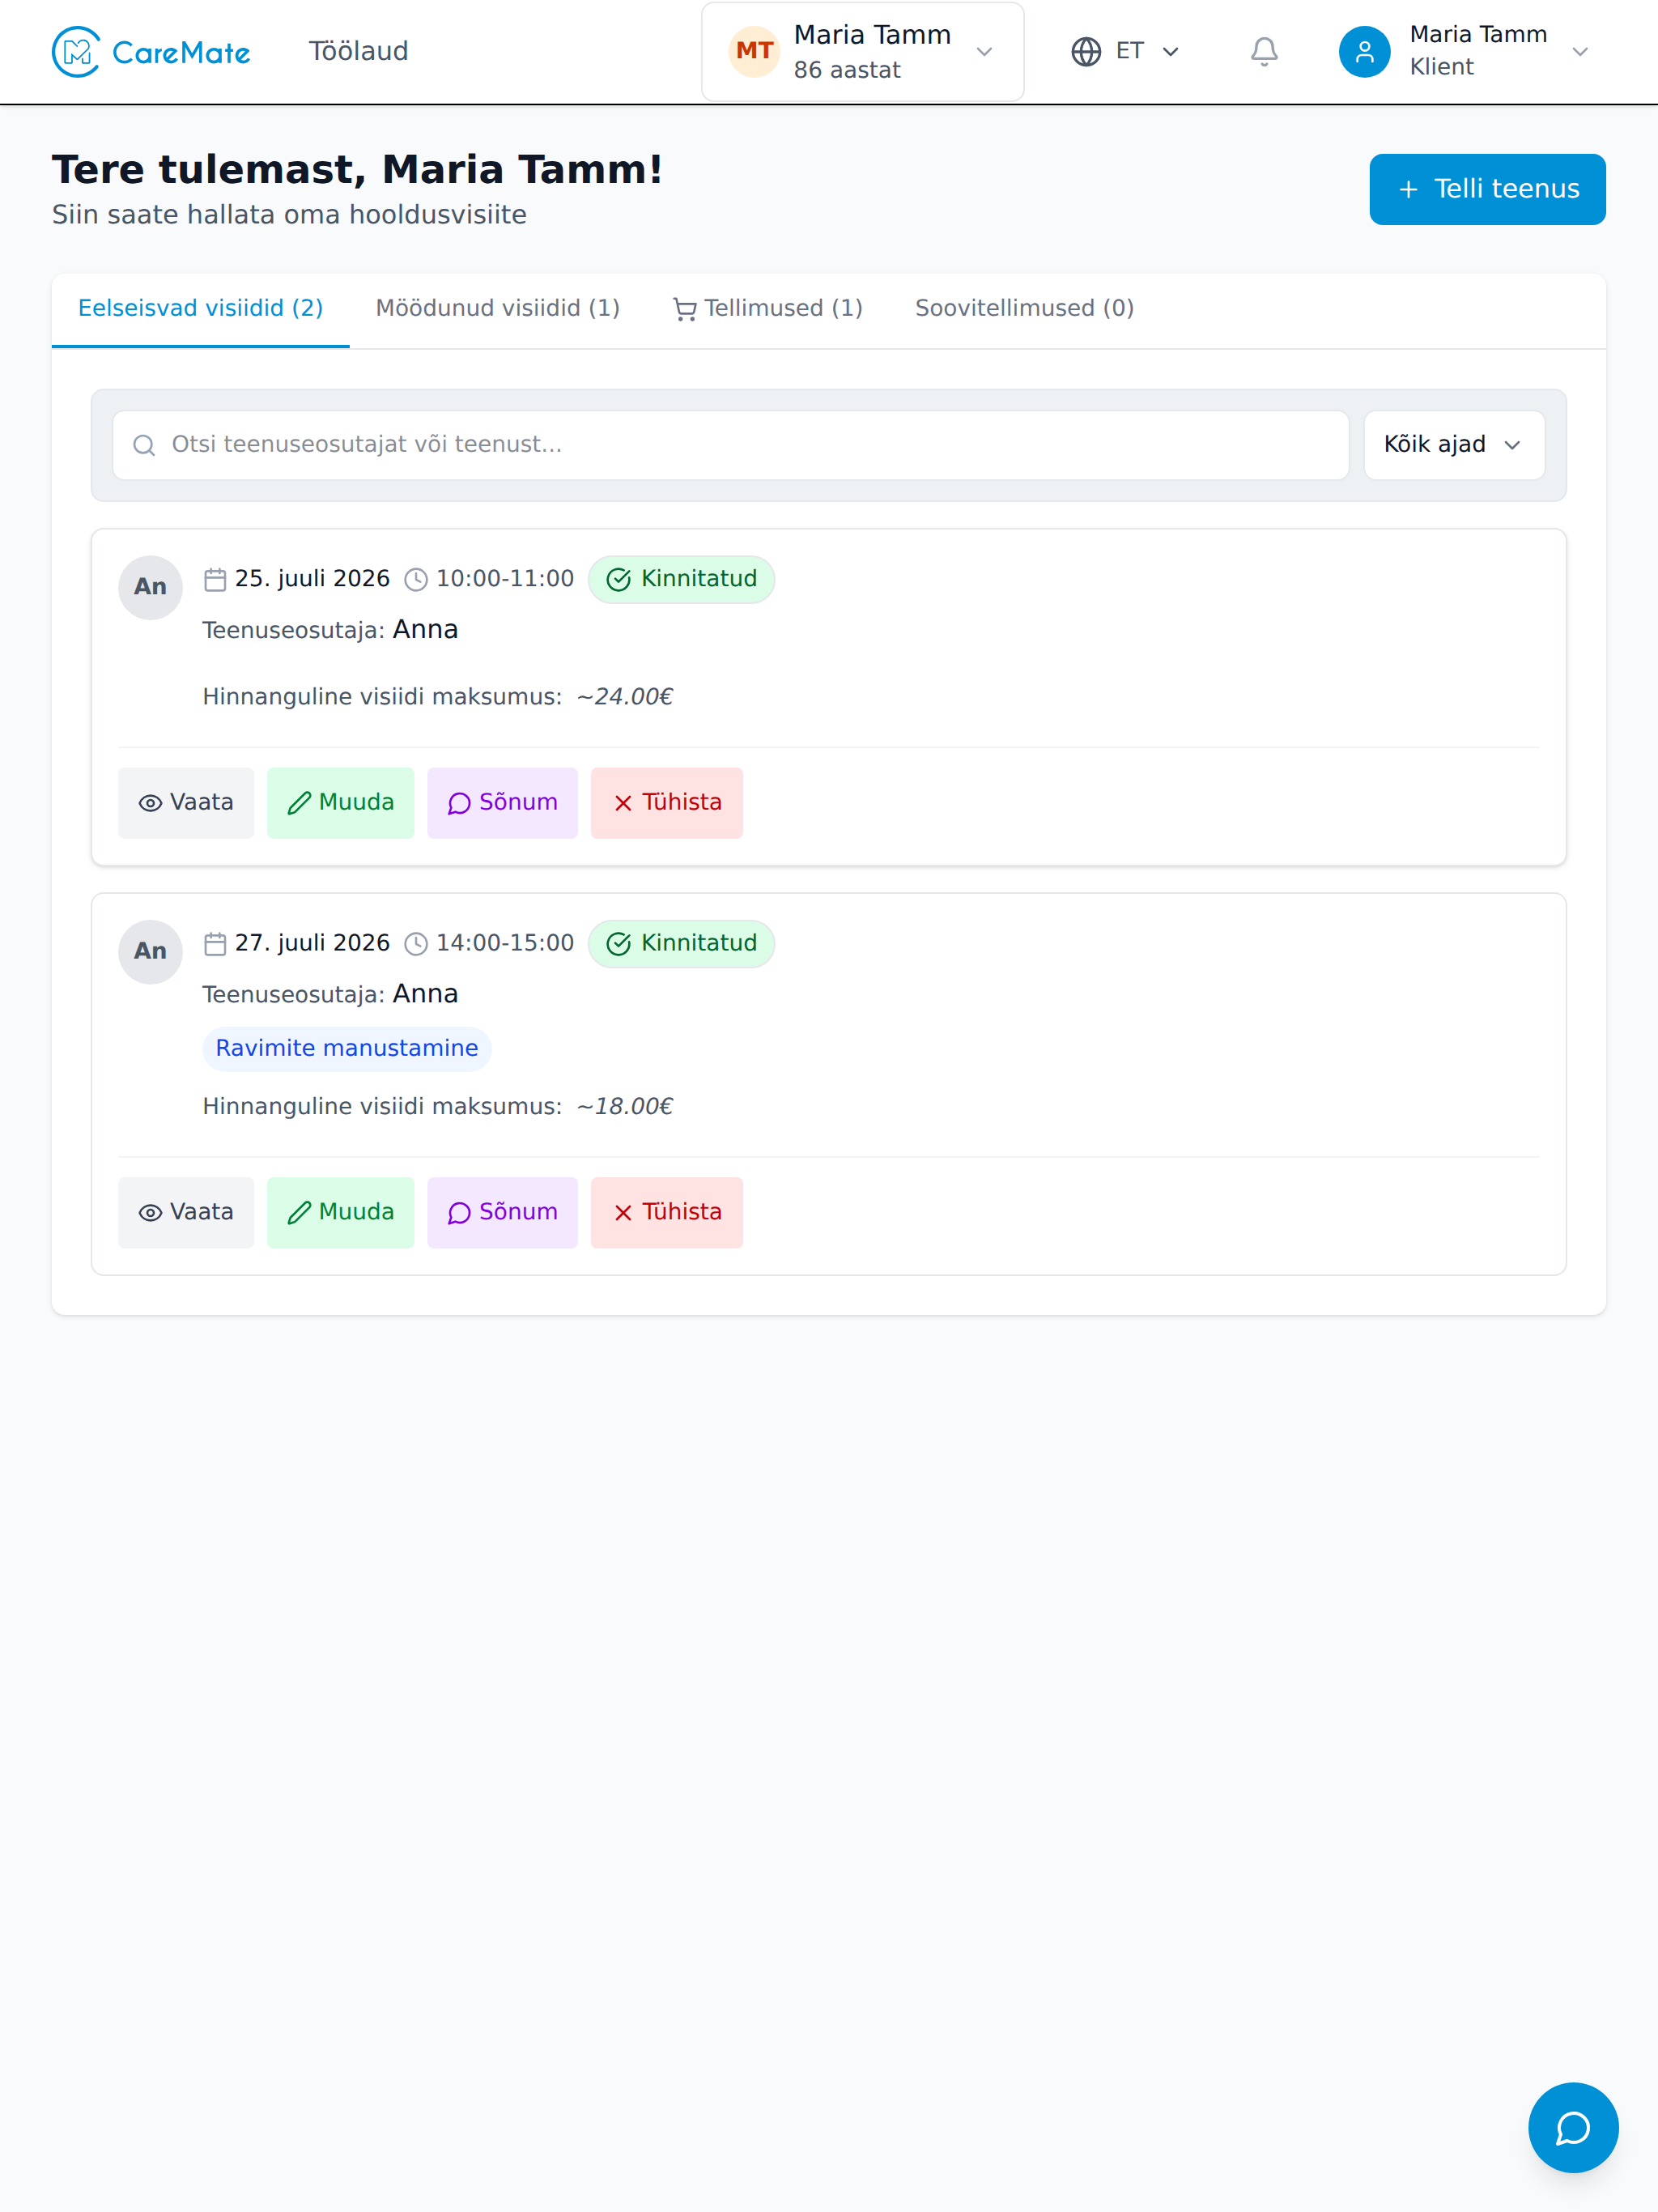Click Vaata on the 25. juuli visit
Viewport: 1658px width, 2212px height.
coord(186,803)
